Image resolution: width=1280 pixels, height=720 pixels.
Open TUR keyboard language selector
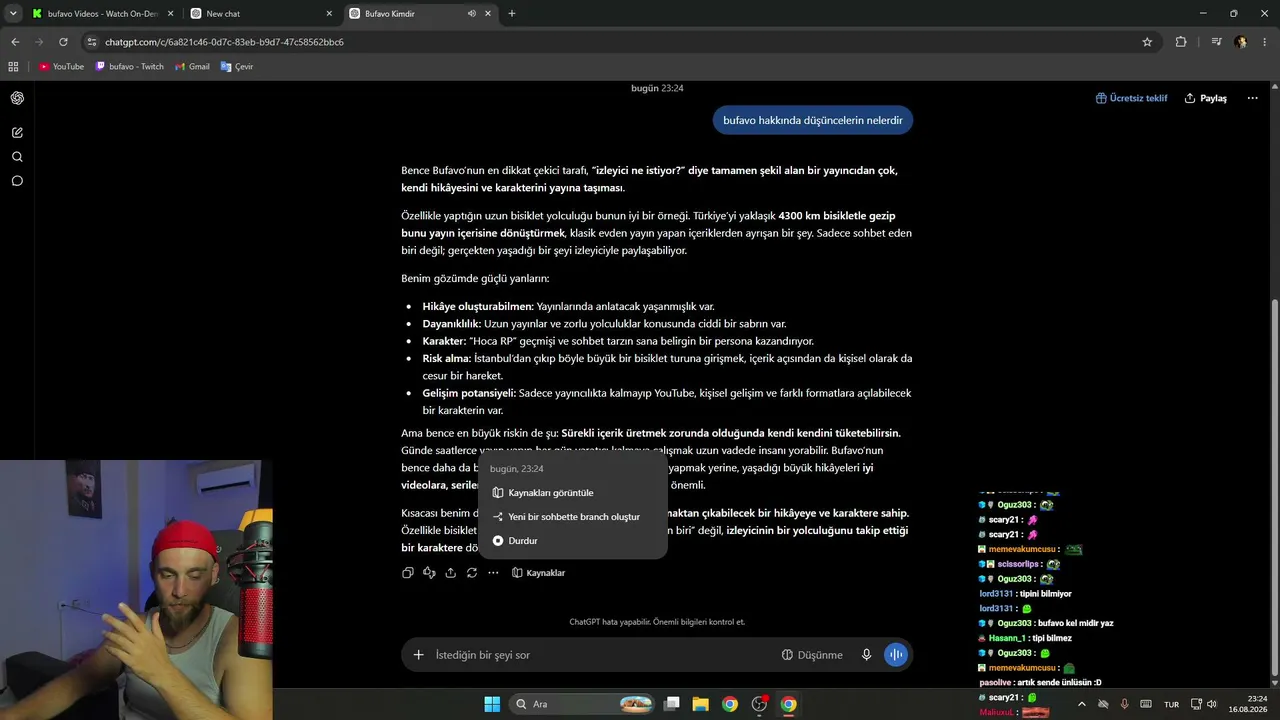point(1171,704)
